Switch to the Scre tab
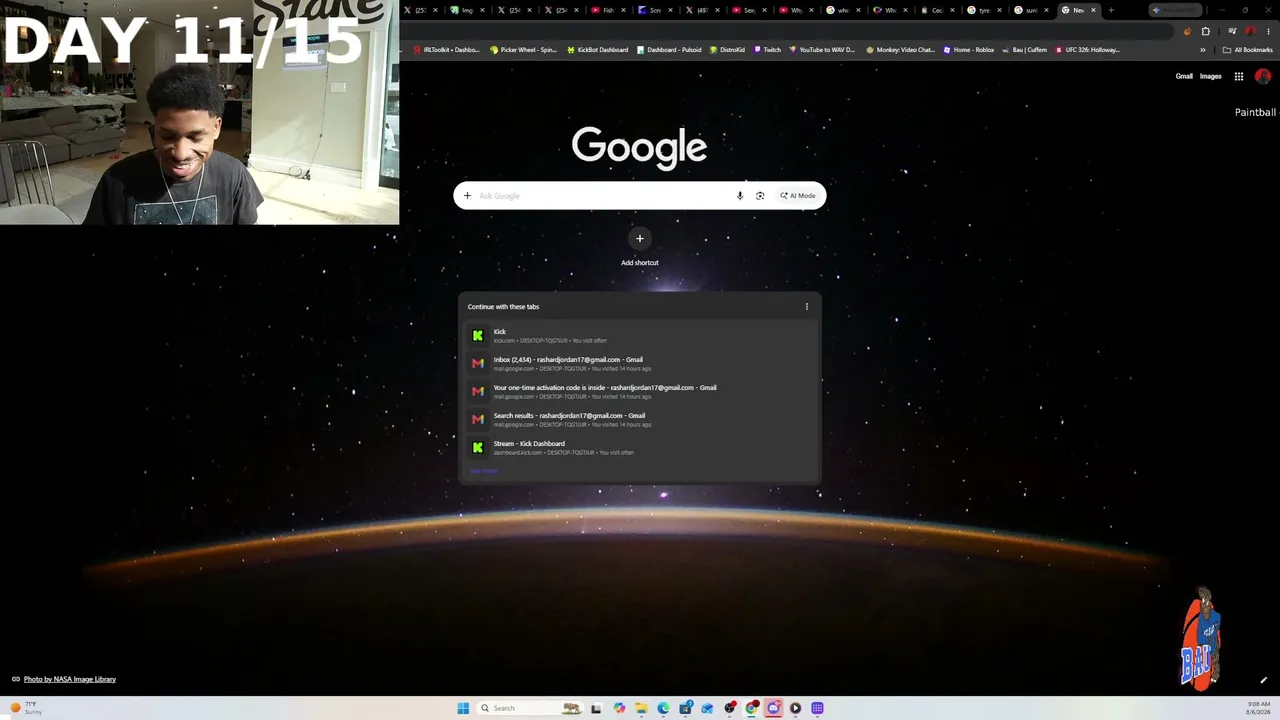 pos(655,10)
